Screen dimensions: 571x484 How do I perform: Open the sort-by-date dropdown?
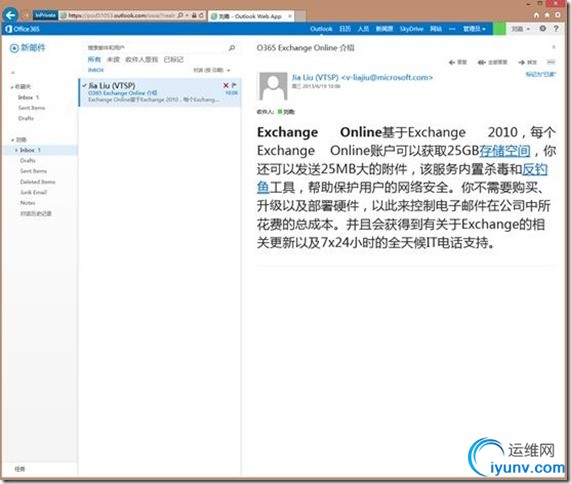pyautogui.click(x=212, y=70)
